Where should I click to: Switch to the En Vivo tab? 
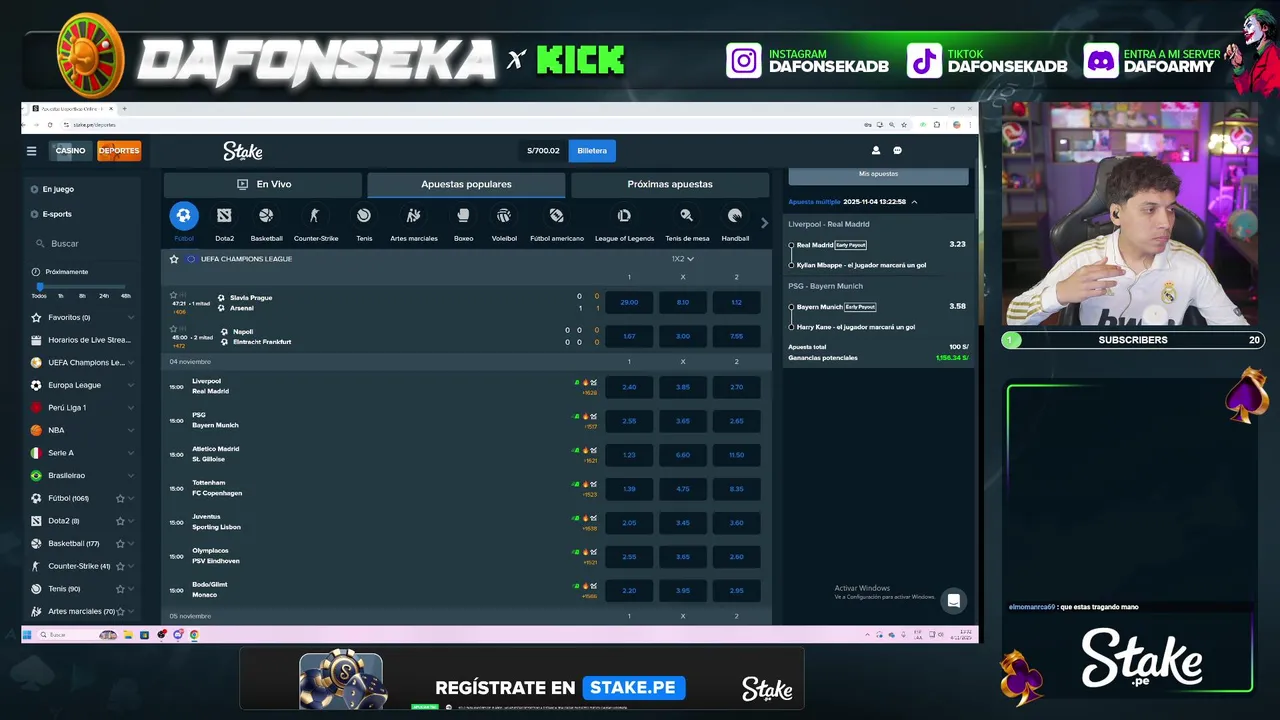263,184
